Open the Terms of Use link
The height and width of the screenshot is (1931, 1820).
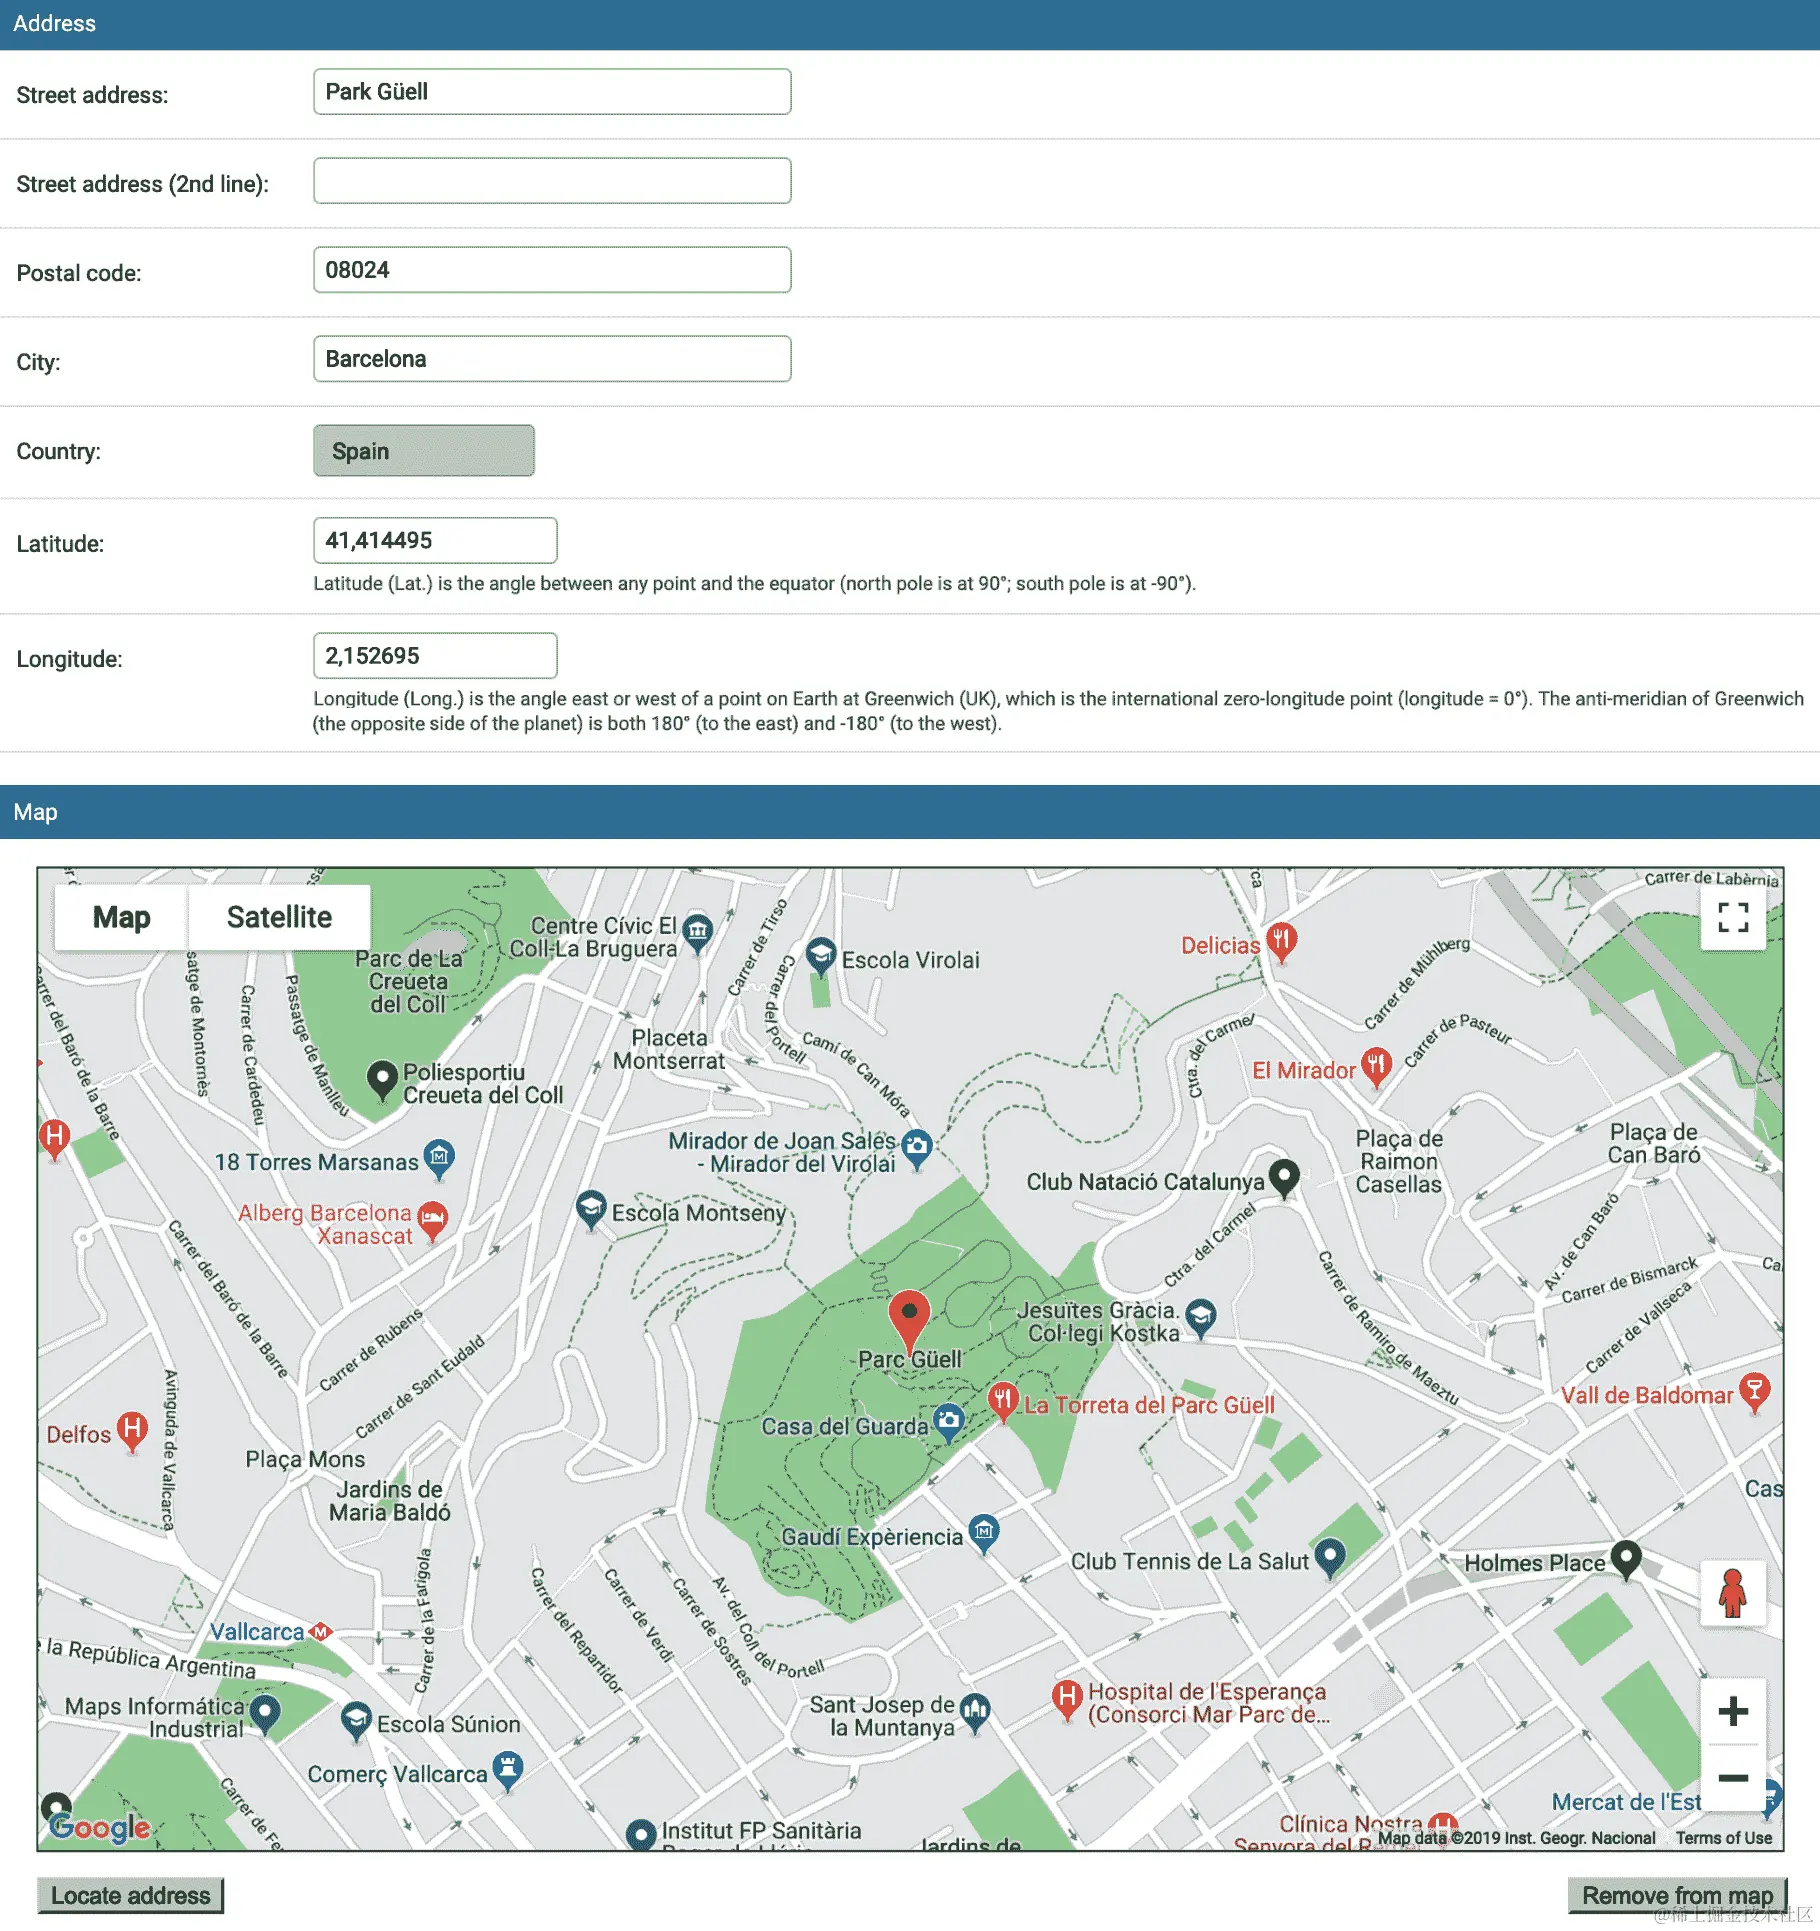pyautogui.click(x=1724, y=1838)
